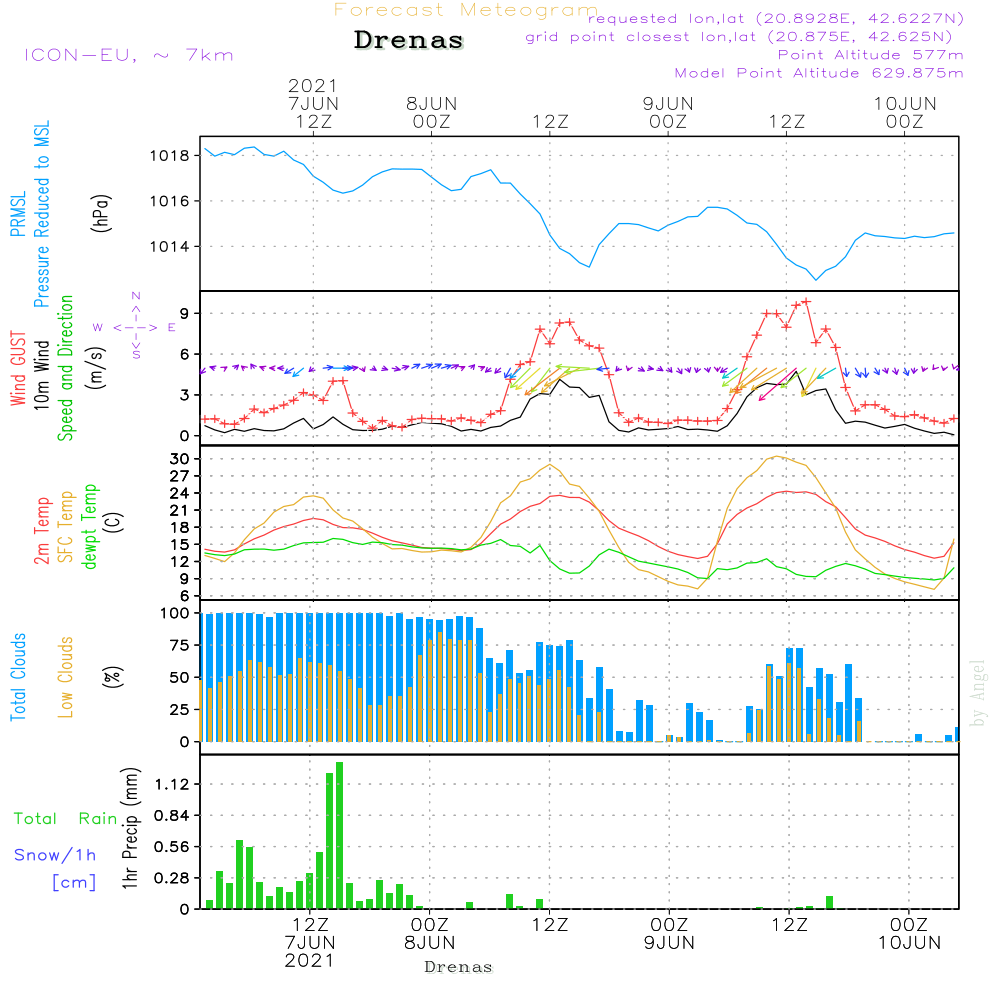
Task: Click grid point closest lon,lat (20.875E, 42.625N)
Action: (739, 37)
